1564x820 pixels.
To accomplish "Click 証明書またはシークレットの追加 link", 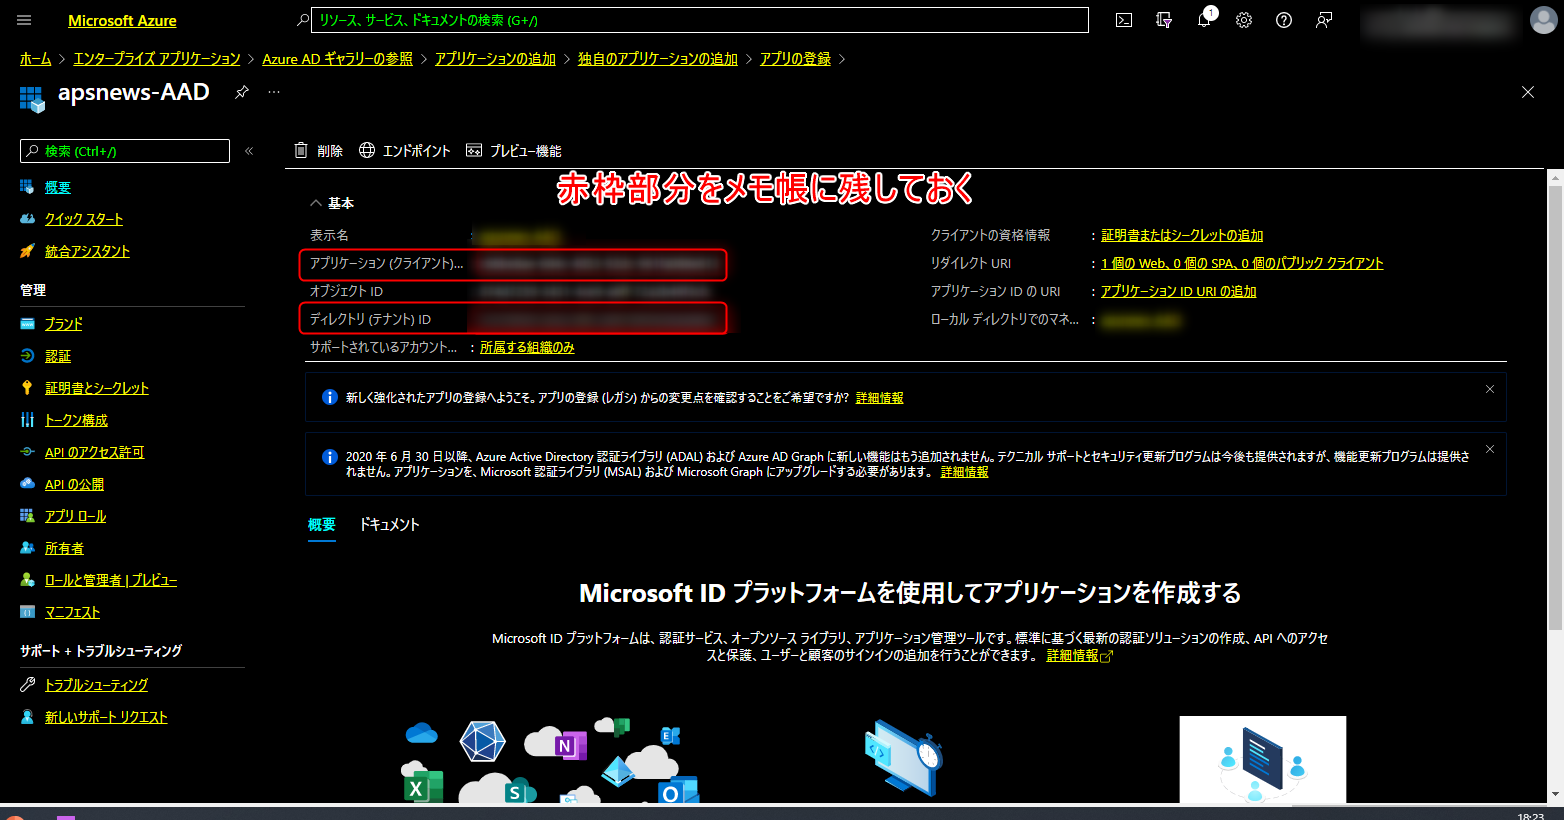I will (x=1182, y=235).
